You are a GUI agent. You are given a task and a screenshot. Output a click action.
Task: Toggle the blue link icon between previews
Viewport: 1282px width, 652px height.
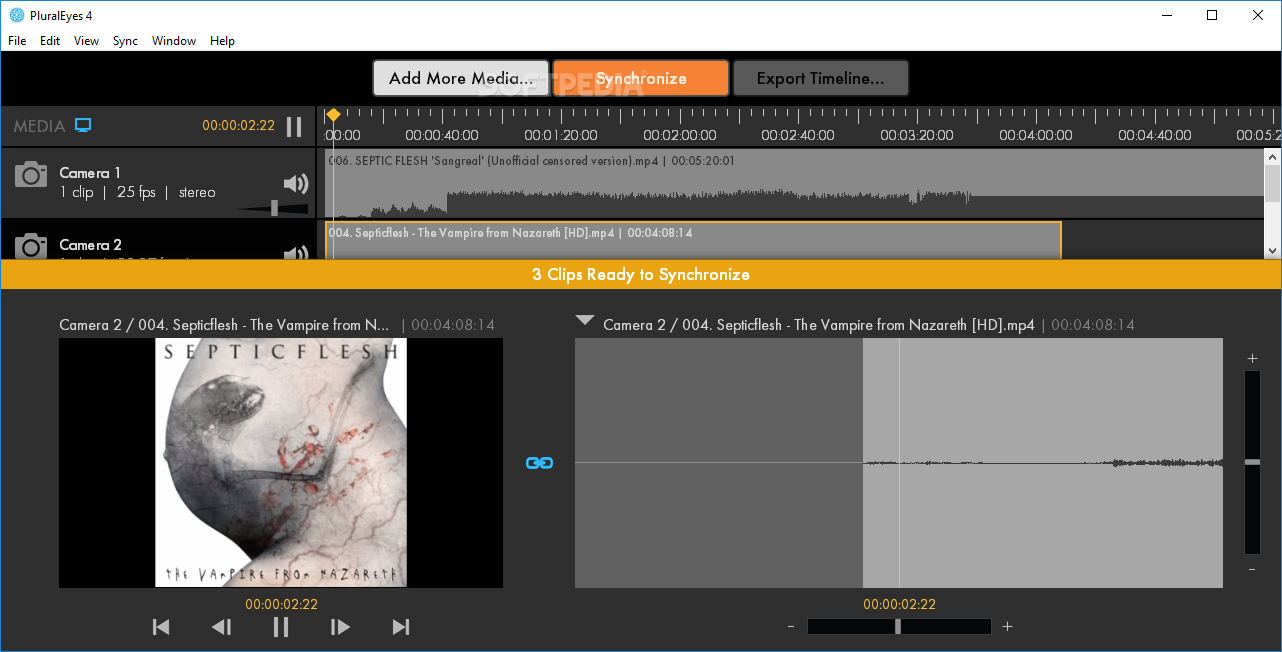pyautogui.click(x=539, y=463)
